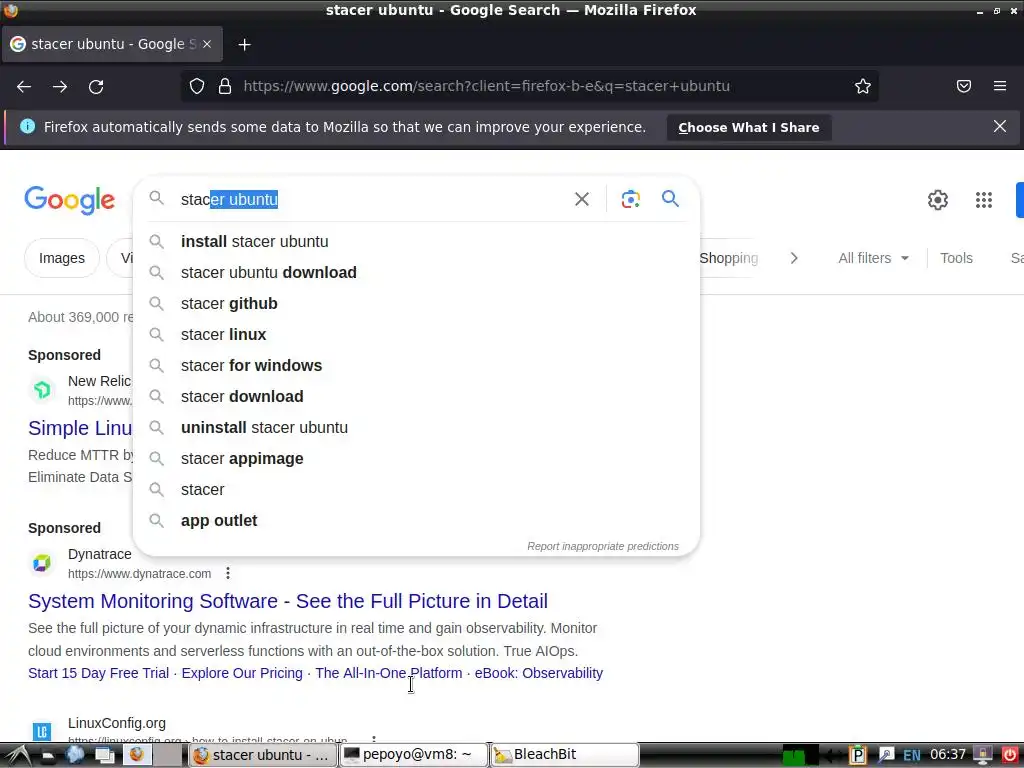The height and width of the screenshot is (768, 1024).
Task: Click the show desktop windows icon in taskbar
Action: [x=104, y=755]
